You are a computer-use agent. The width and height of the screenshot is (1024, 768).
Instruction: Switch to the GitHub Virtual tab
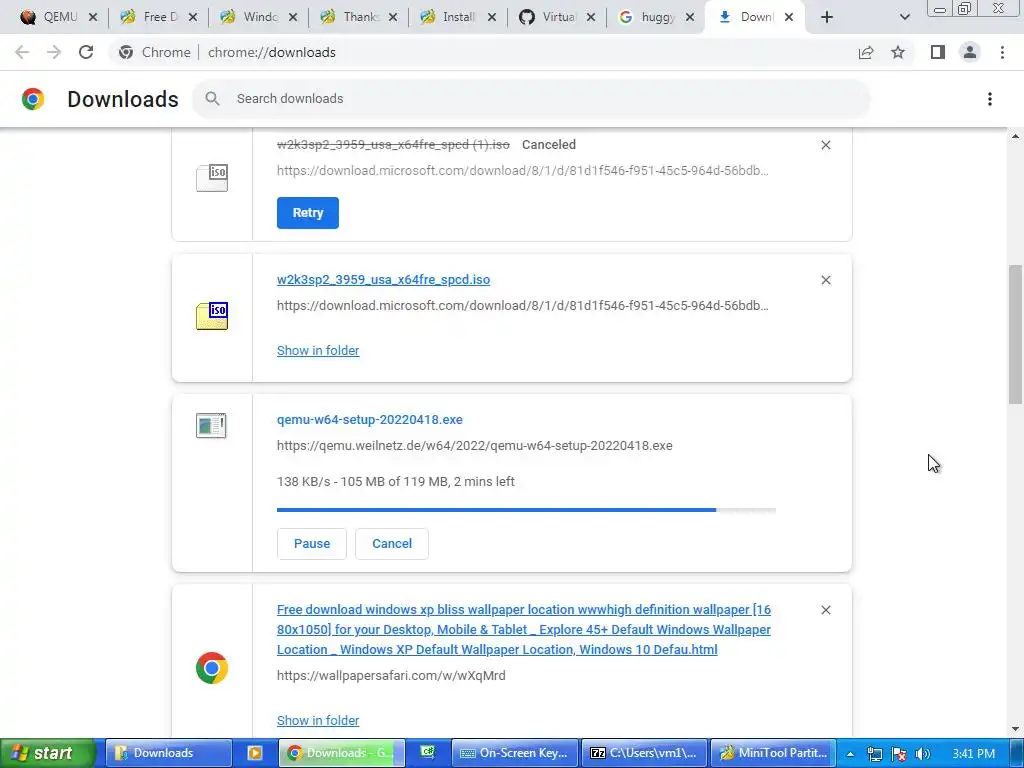(x=556, y=17)
